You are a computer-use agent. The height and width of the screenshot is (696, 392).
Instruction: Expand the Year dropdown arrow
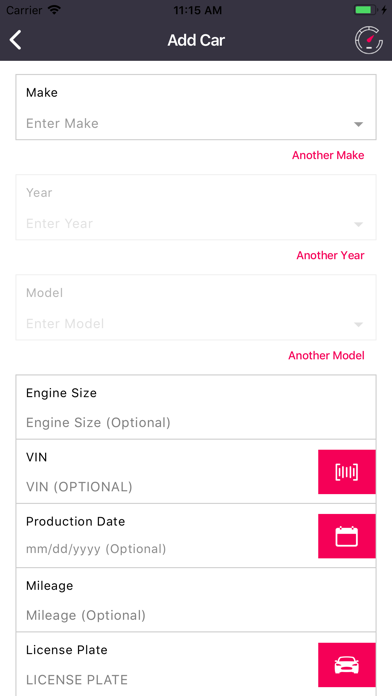359,225
